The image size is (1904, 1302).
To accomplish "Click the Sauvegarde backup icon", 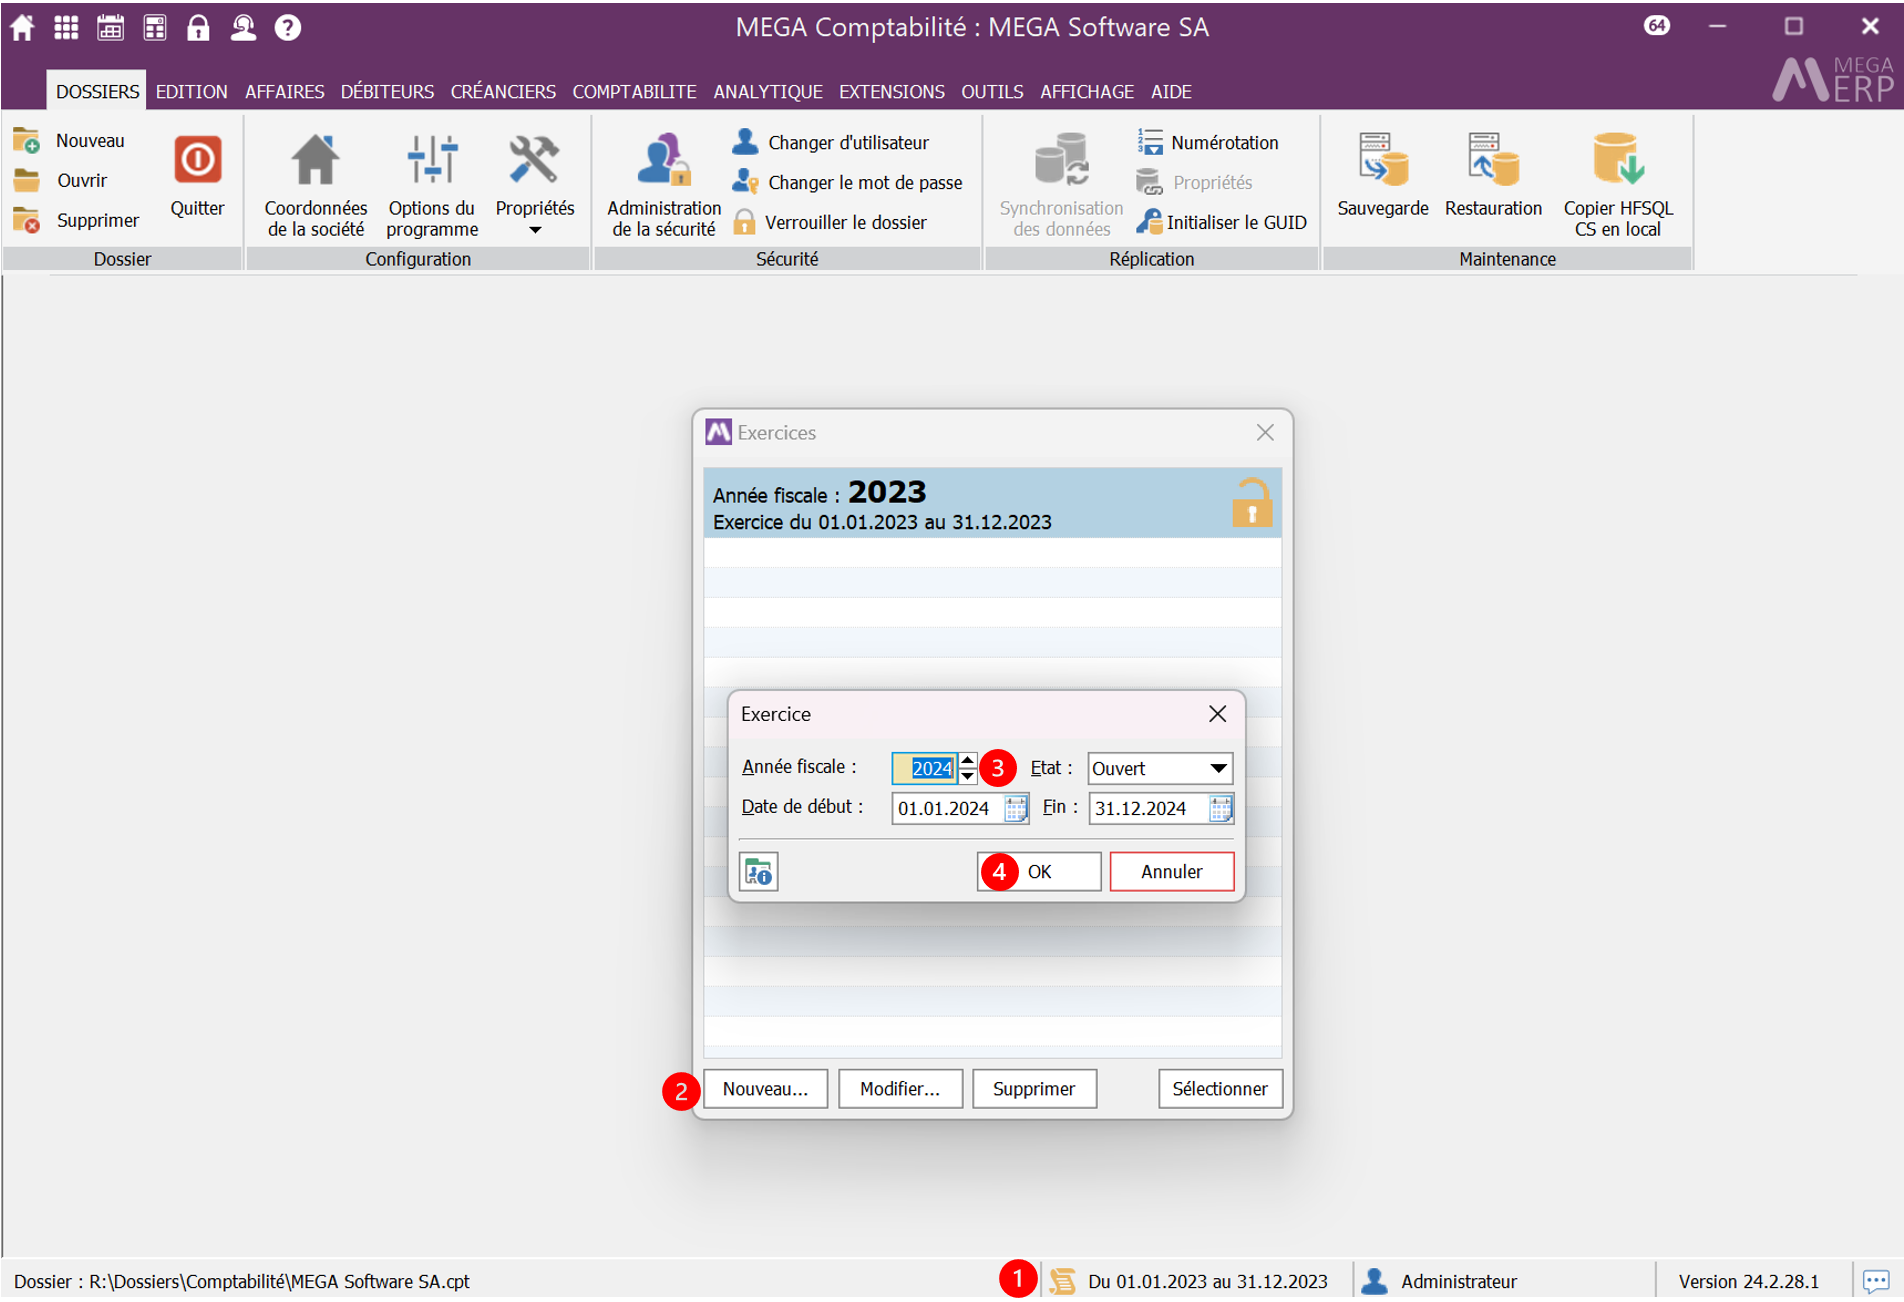I will click(x=1382, y=161).
